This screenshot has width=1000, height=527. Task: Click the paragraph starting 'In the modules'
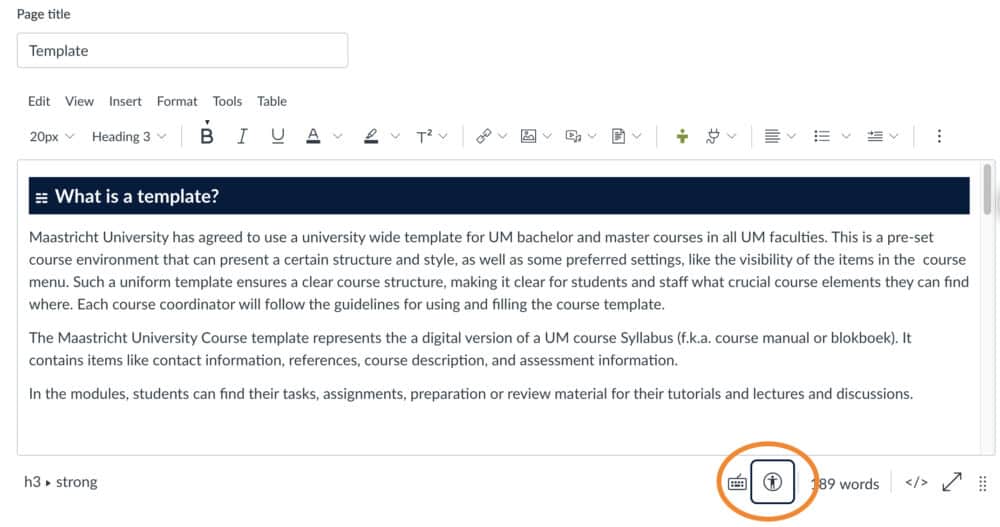(471, 394)
